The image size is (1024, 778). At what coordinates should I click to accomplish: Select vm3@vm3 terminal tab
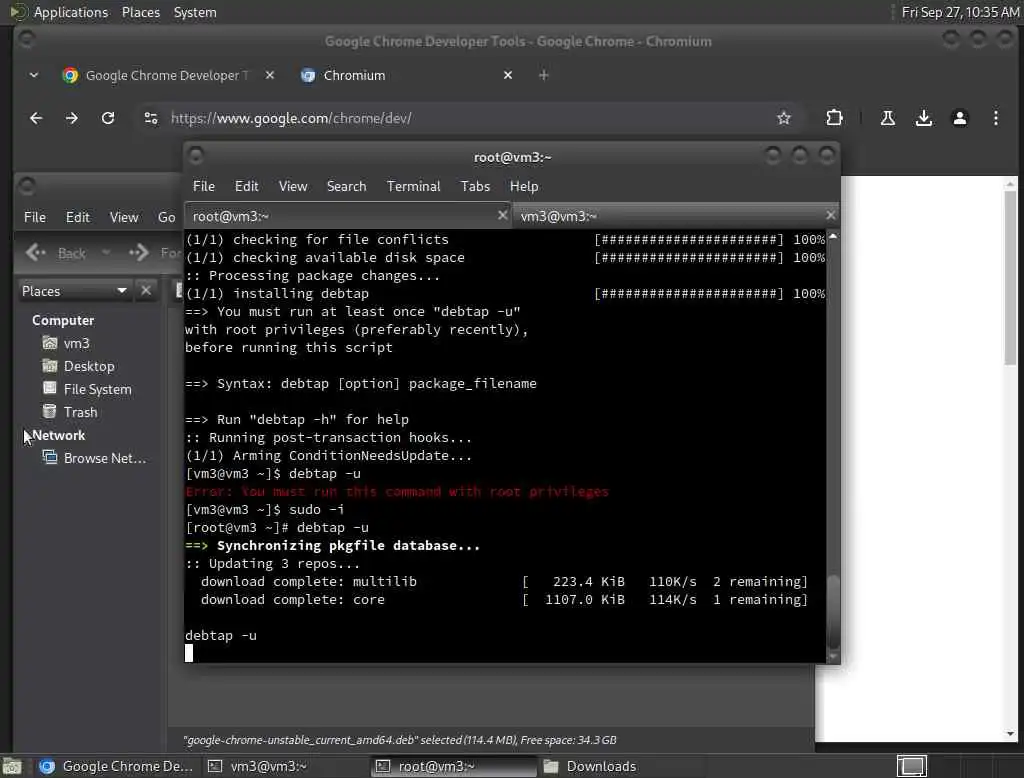(x=675, y=216)
